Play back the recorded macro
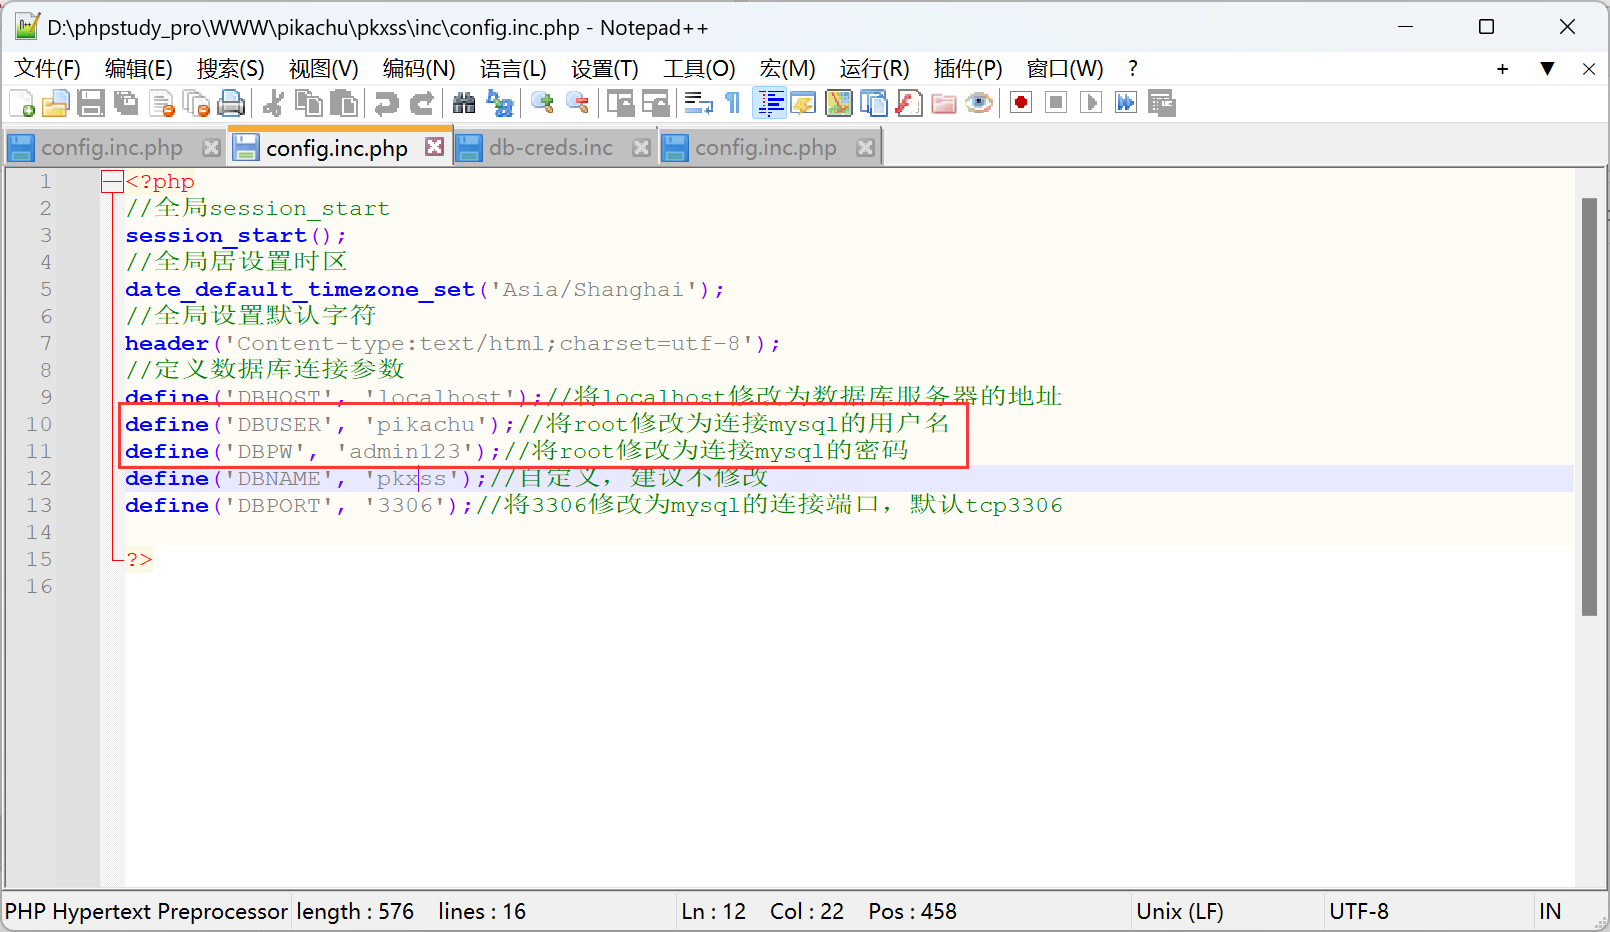Viewport: 1610px width, 932px height. coord(1091,103)
